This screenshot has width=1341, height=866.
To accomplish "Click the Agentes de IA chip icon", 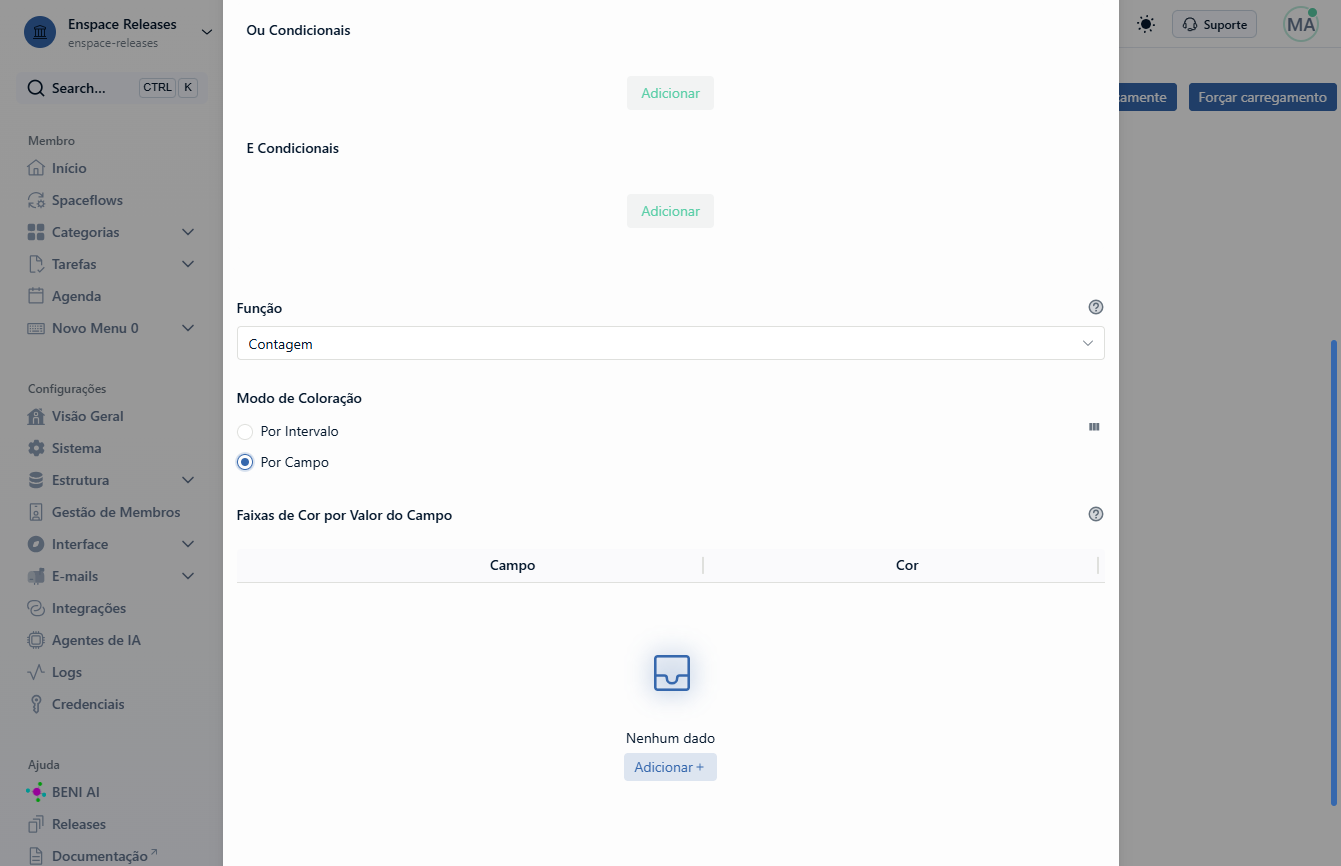I will pyautogui.click(x=36, y=640).
